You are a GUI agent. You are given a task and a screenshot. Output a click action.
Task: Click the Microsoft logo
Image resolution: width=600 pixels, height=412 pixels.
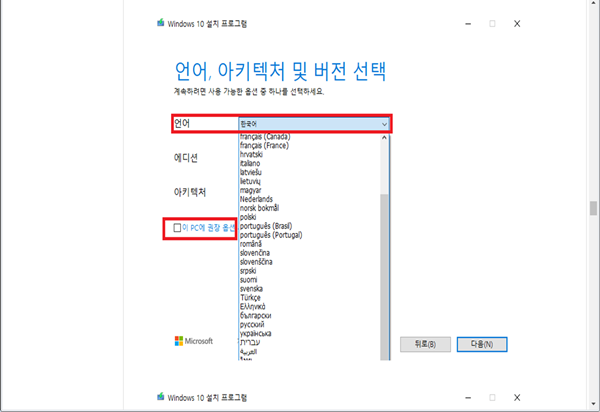193,341
